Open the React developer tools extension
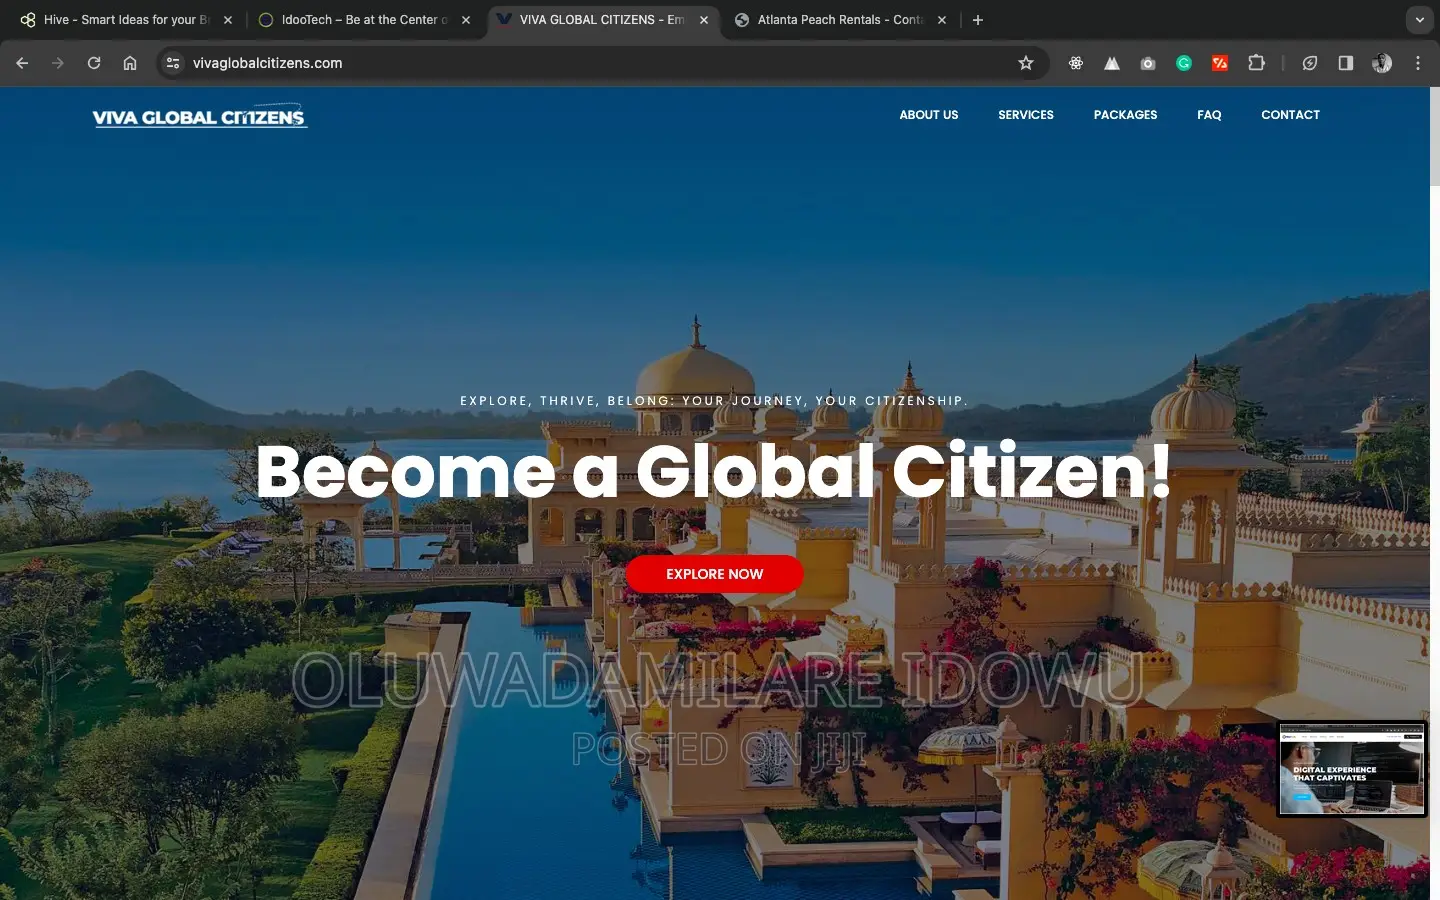This screenshot has width=1440, height=900. (x=1076, y=63)
